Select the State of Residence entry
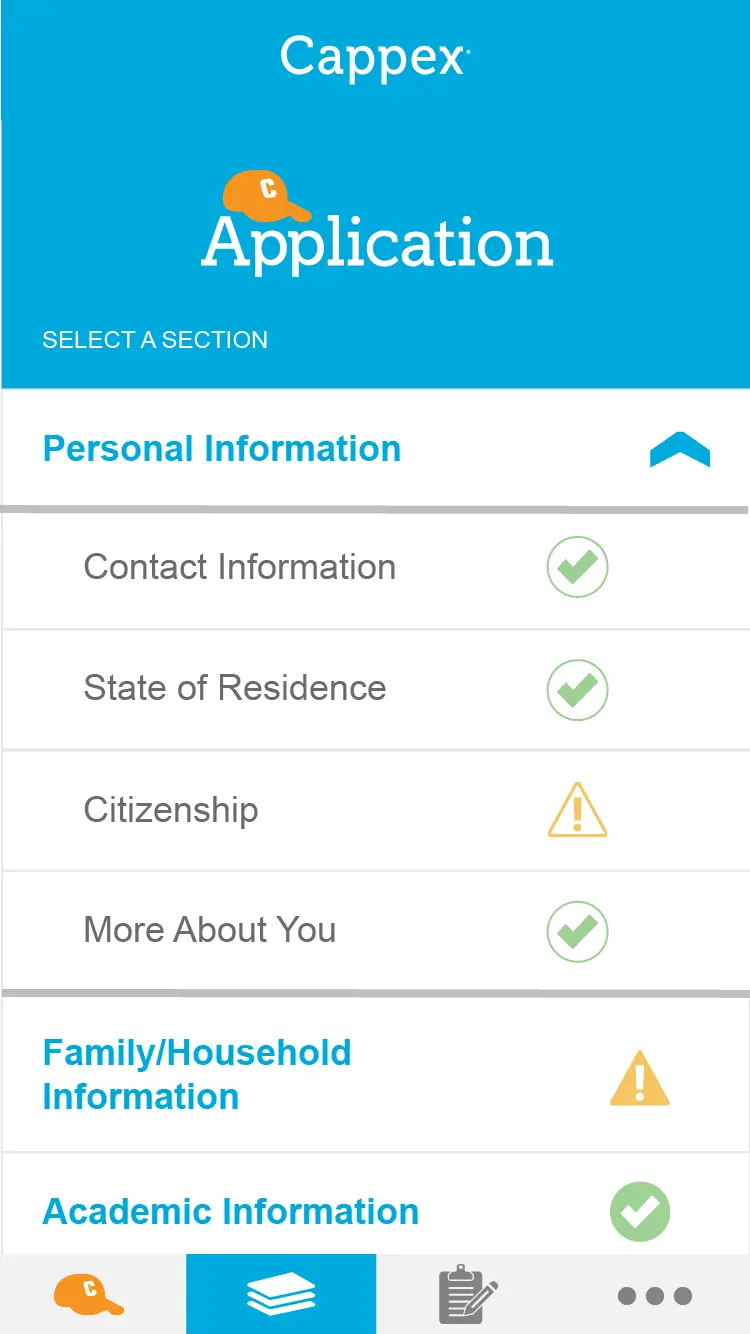The width and height of the screenshot is (750, 1334). [x=235, y=688]
